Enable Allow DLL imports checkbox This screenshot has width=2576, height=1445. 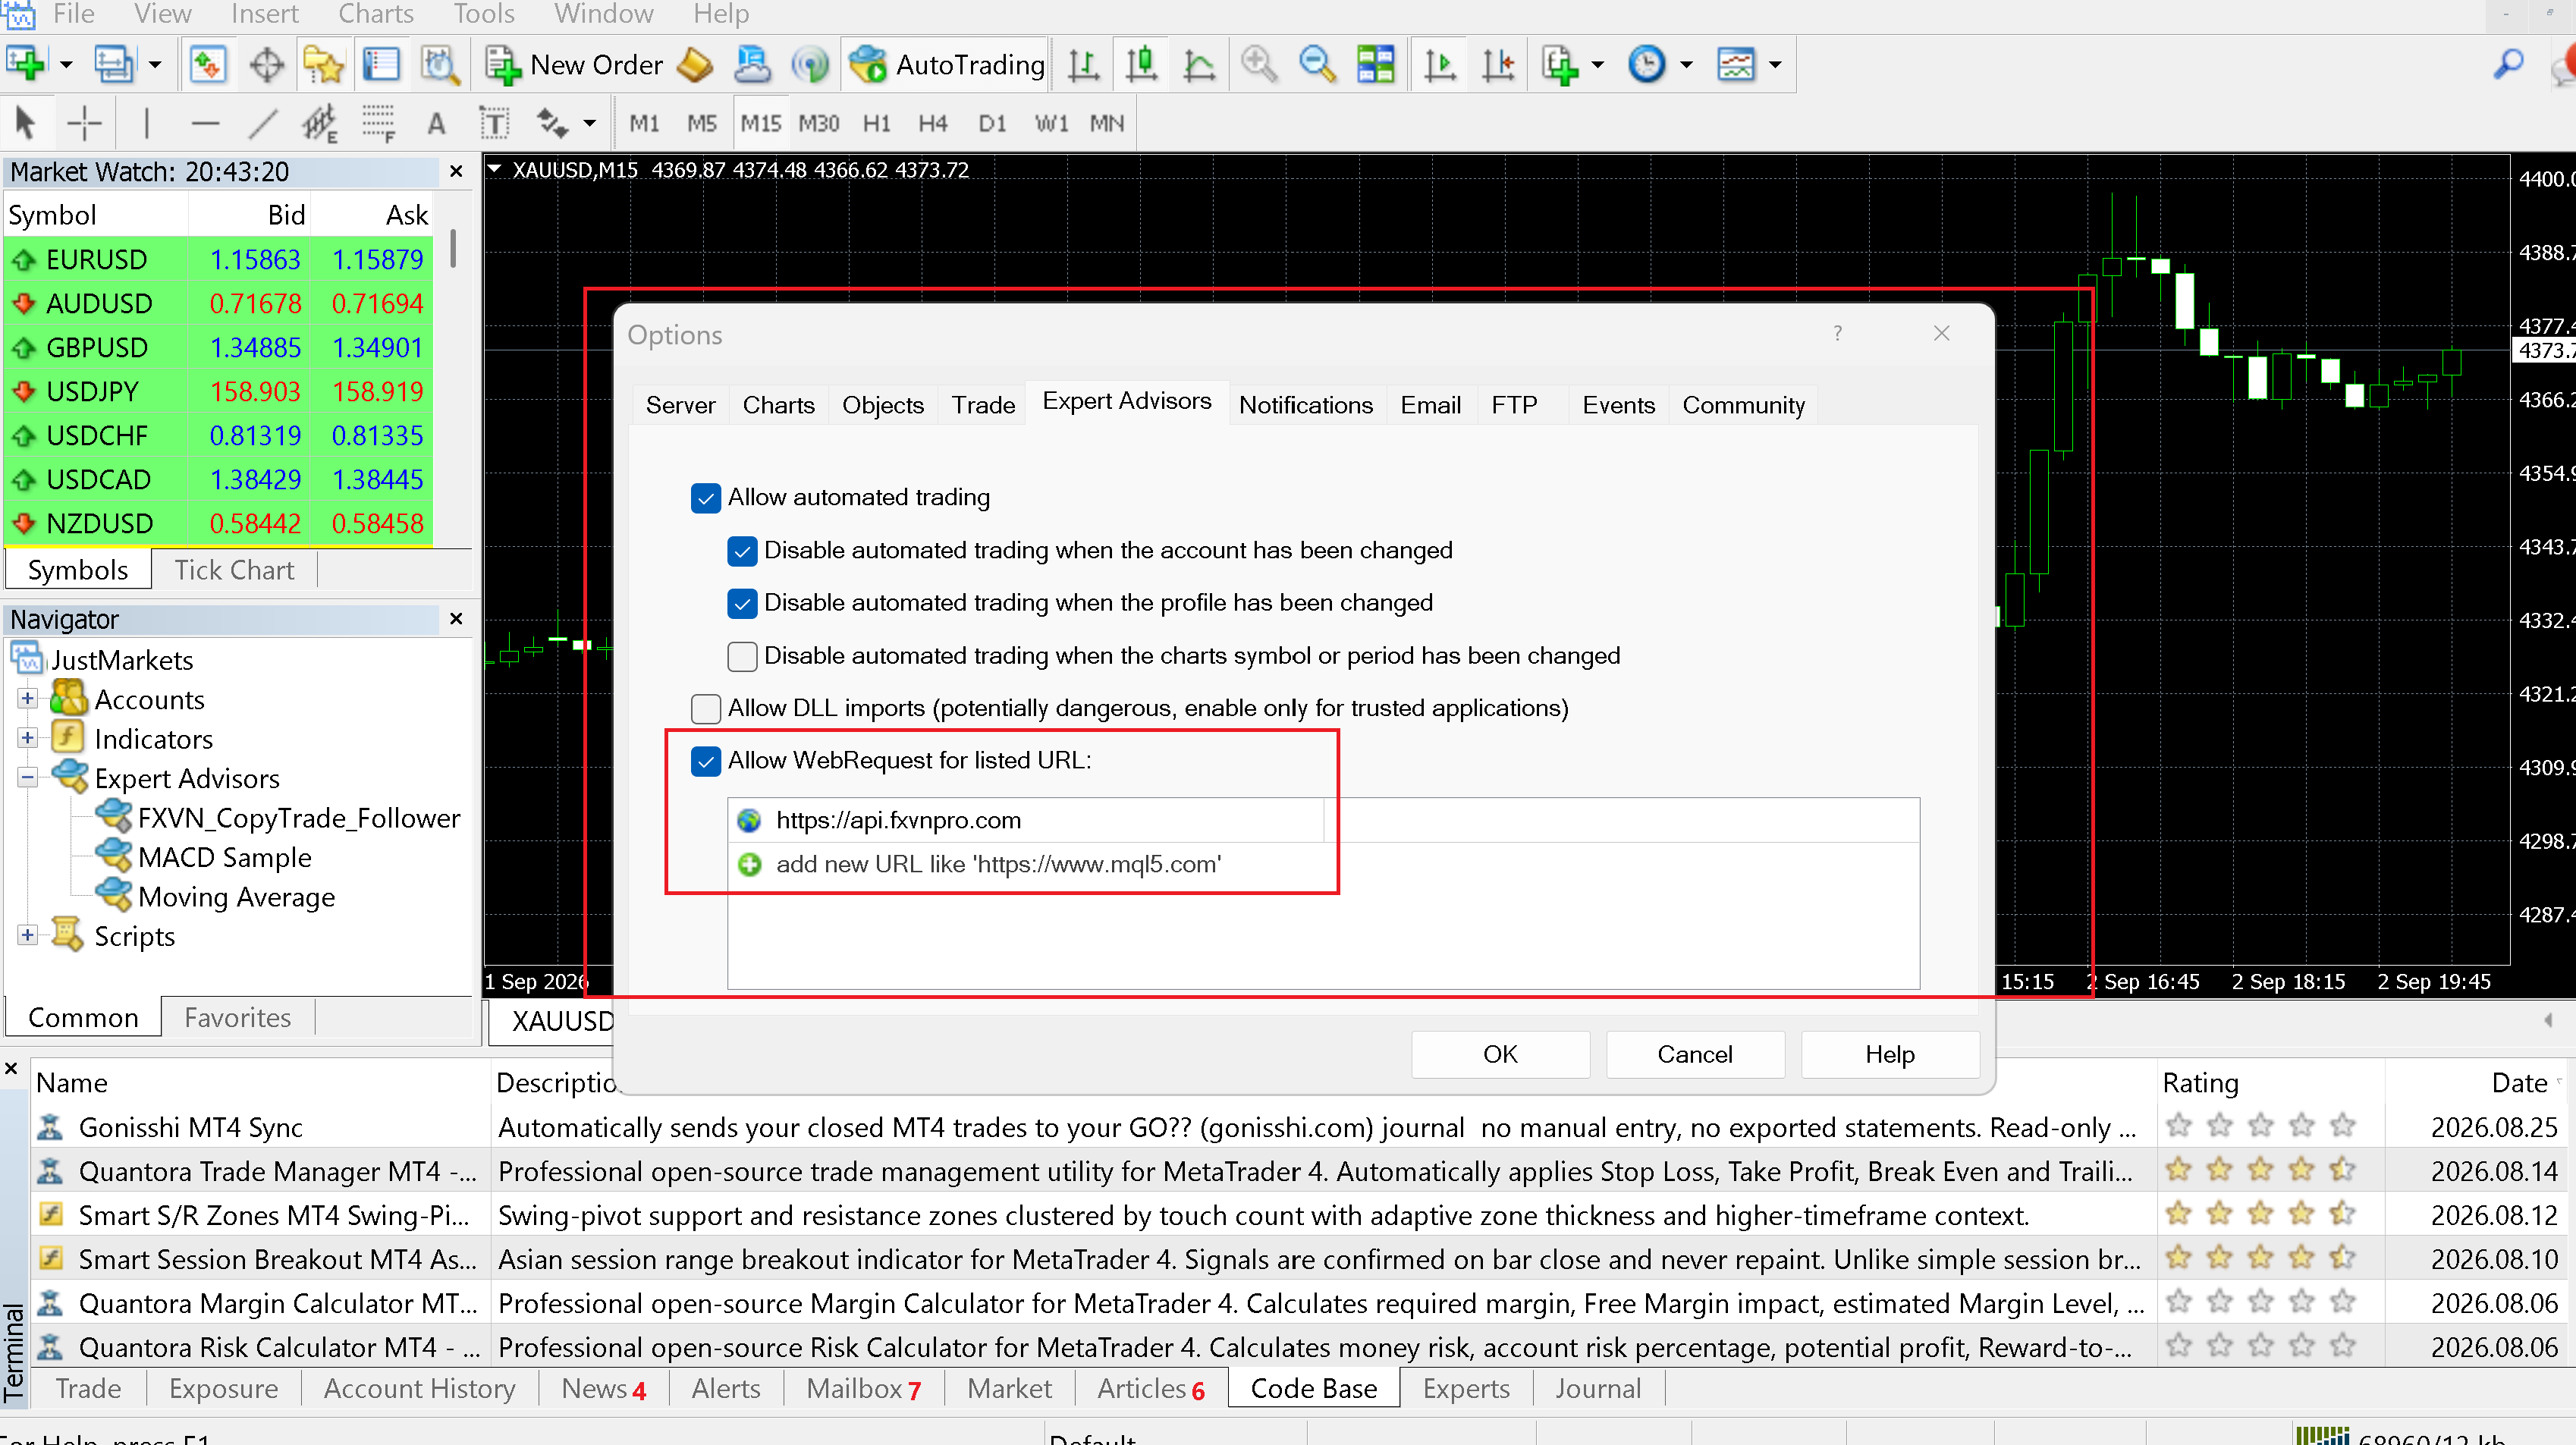706,709
